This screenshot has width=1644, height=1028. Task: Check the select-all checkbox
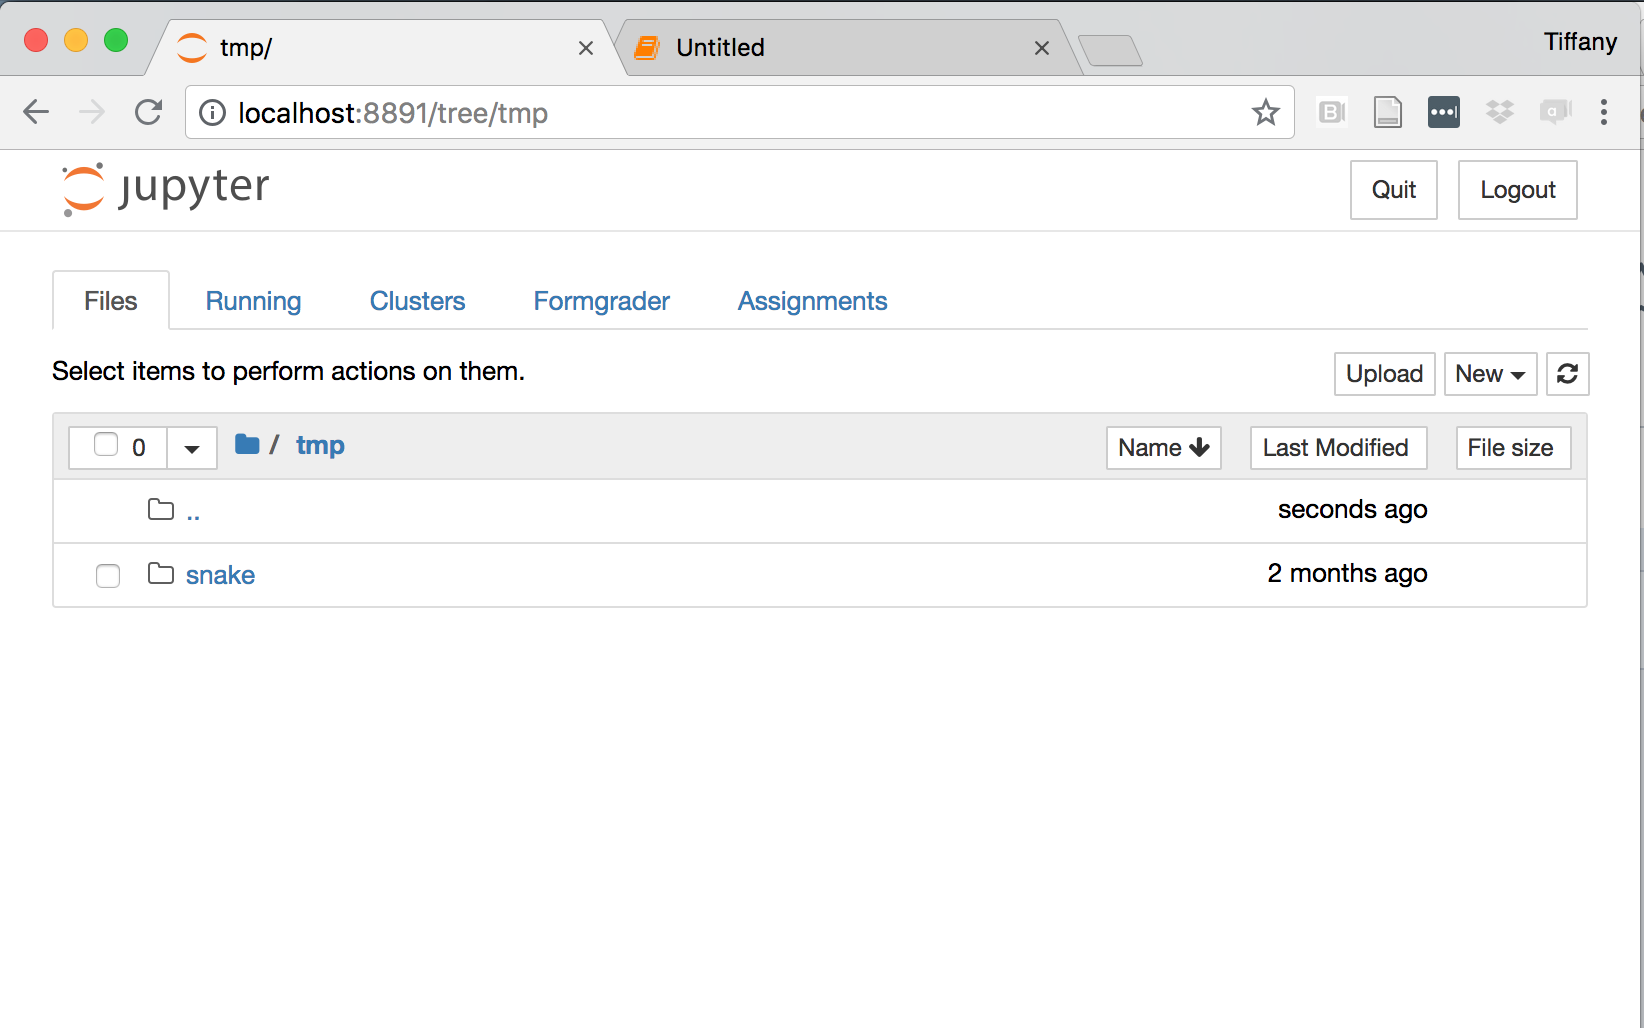tap(106, 445)
